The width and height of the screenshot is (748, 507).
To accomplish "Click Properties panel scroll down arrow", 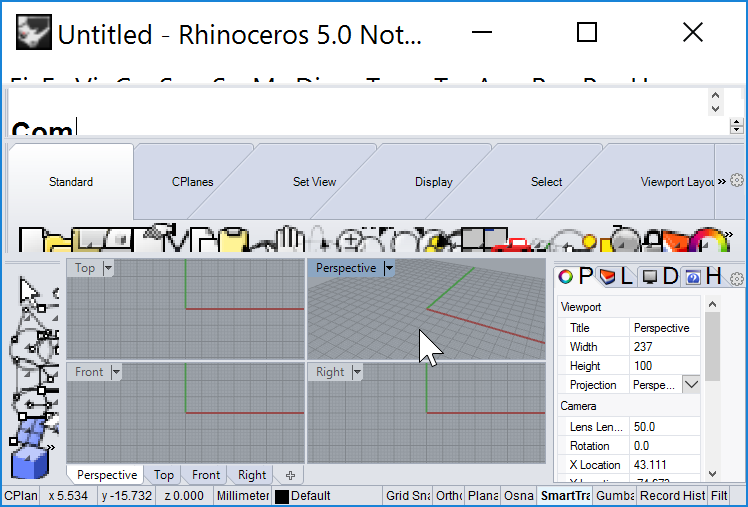I will coord(713,474).
